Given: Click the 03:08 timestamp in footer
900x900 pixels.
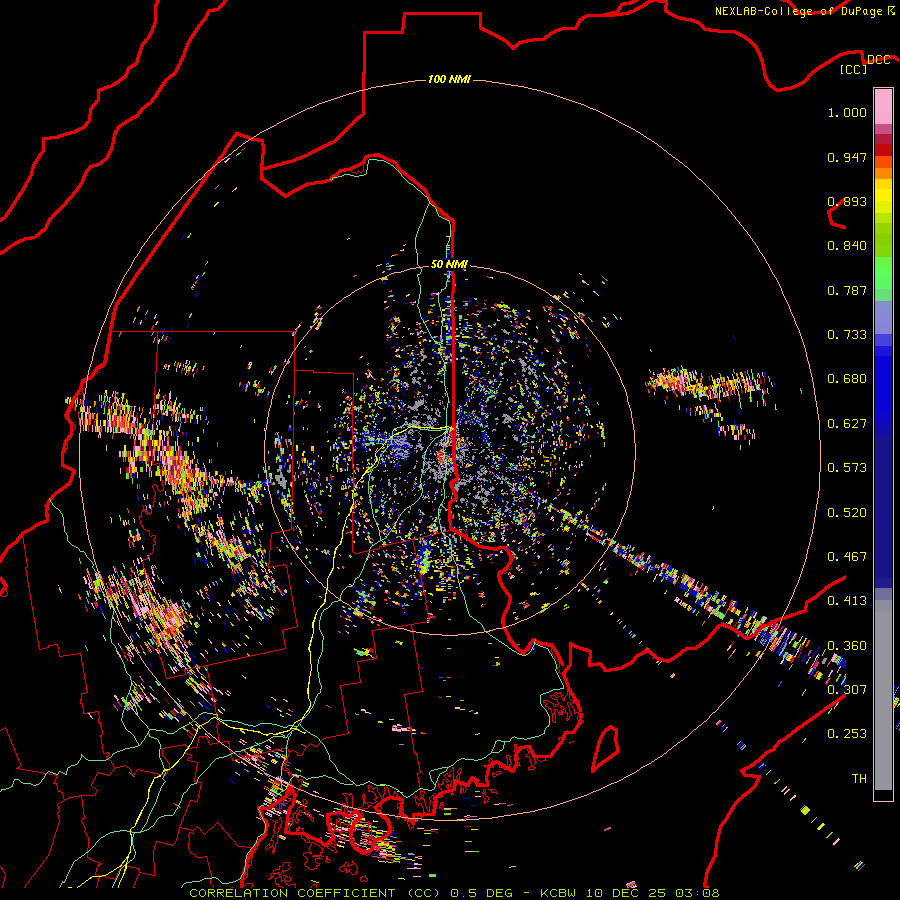Looking at the screenshot, I should click(696, 893).
